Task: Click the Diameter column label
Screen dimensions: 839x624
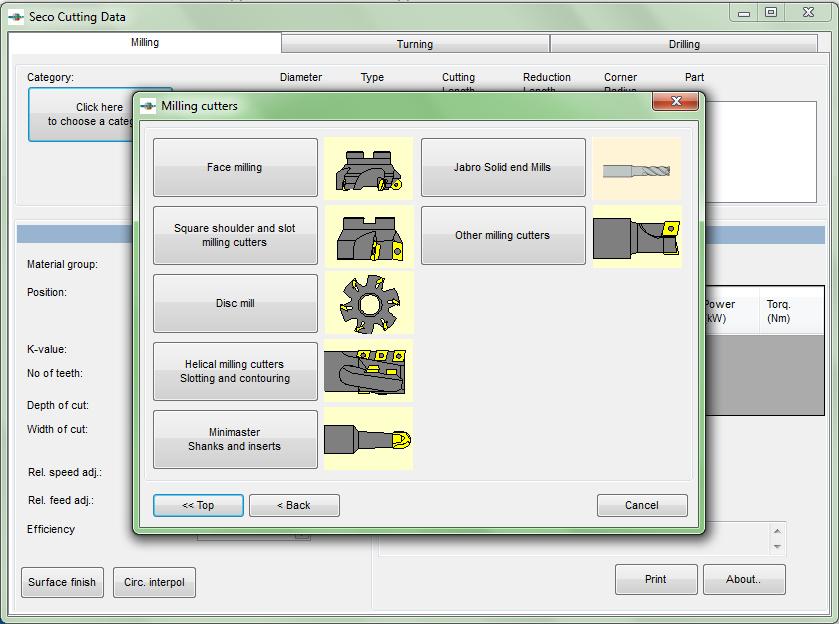Action: pos(301,77)
